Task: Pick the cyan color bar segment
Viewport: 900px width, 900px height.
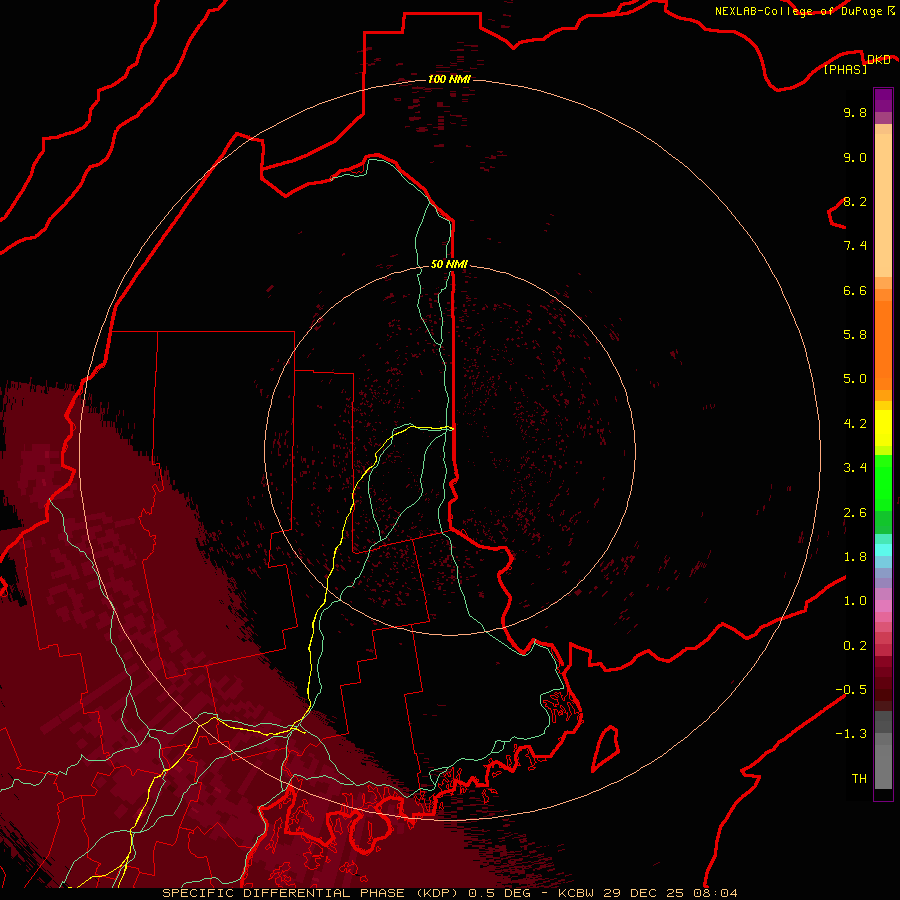Action: 883,550
